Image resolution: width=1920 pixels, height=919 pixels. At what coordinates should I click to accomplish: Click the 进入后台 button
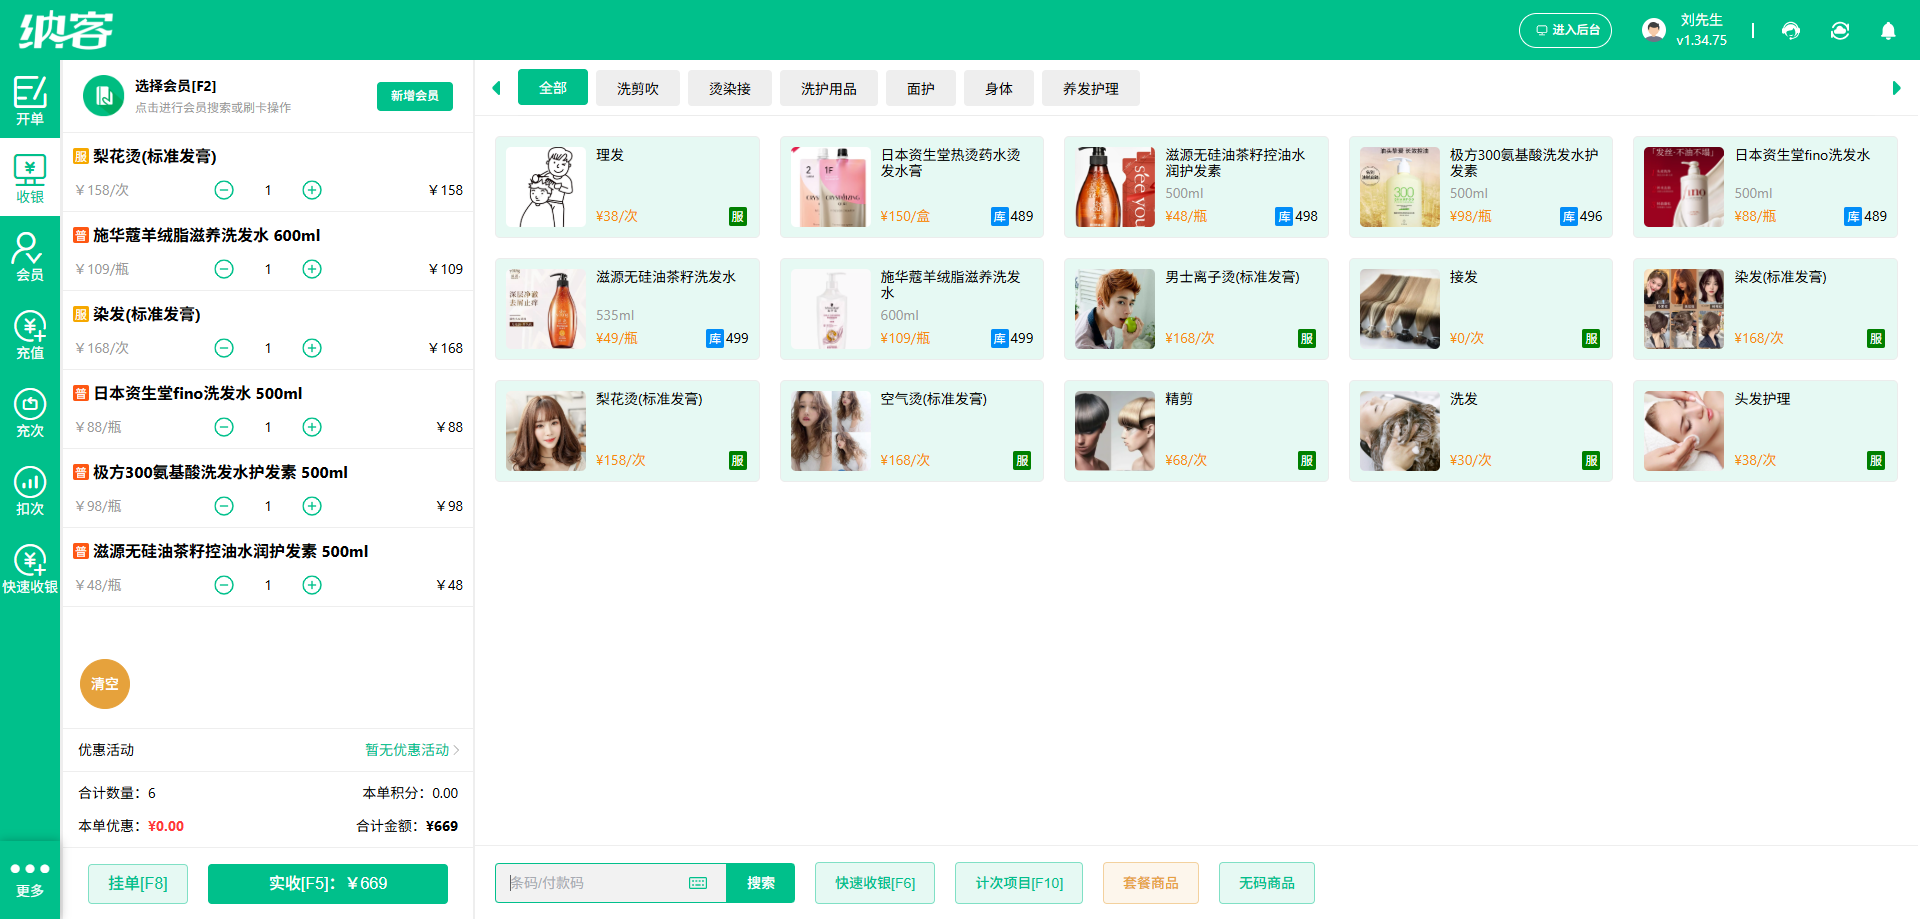tap(1566, 30)
